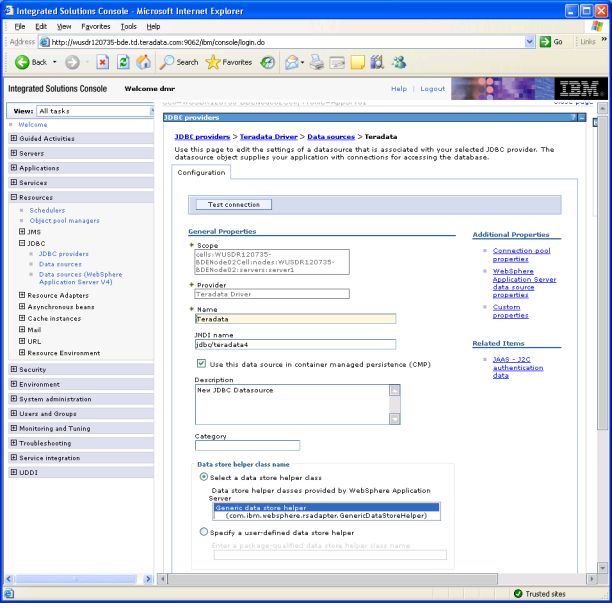The width and height of the screenshot is (612, 608).
Task: Select 'Specify a user-defined data store helper' radio
Action: [x=203, y=532]
